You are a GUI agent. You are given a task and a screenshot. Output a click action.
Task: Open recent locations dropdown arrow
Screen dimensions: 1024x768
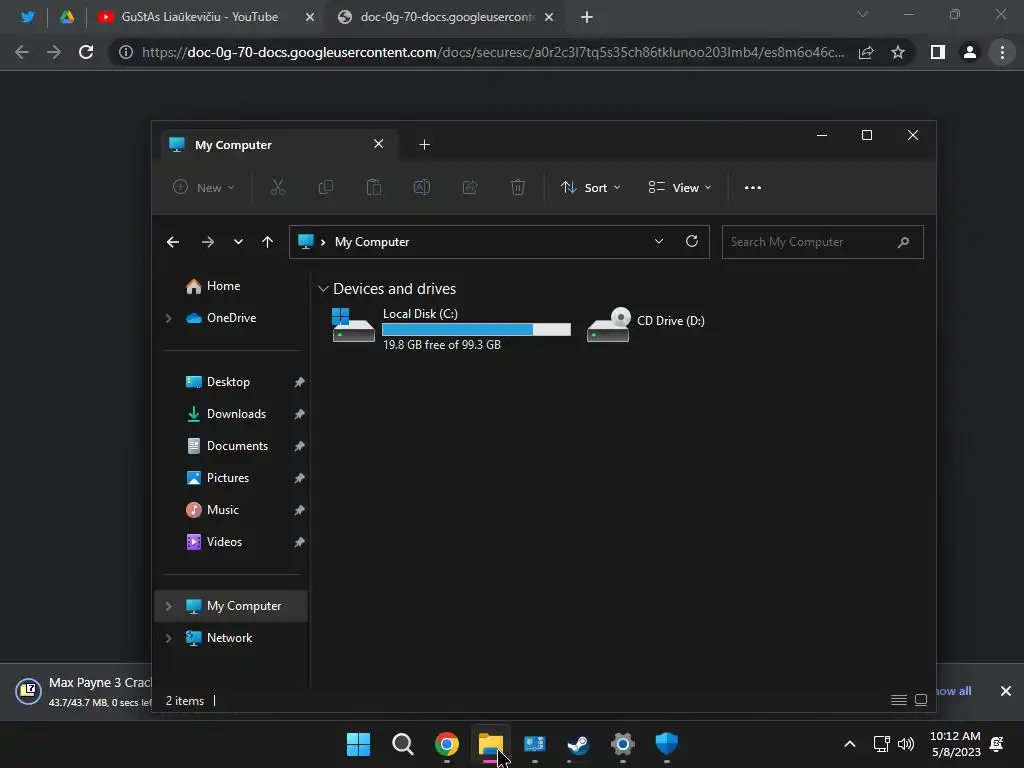coord(238,242)
